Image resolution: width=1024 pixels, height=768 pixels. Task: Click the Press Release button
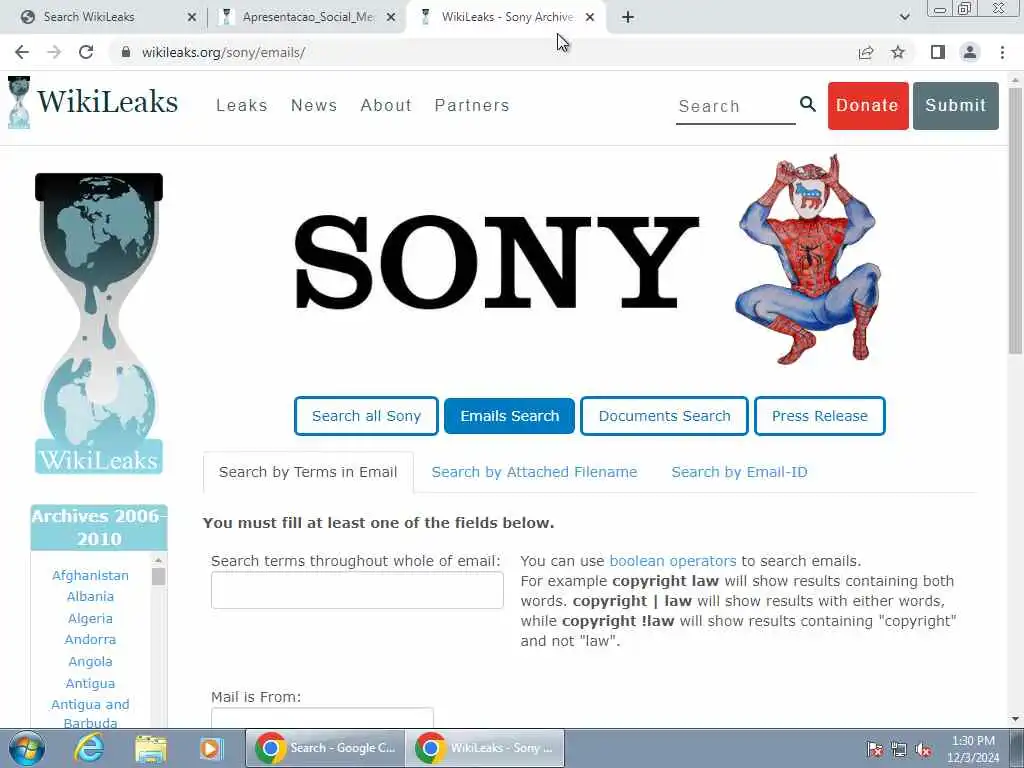(820, 416)
